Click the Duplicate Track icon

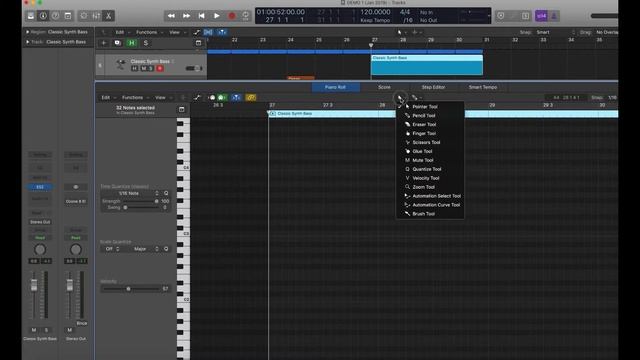pyautogui.click(x=118, y=43)
